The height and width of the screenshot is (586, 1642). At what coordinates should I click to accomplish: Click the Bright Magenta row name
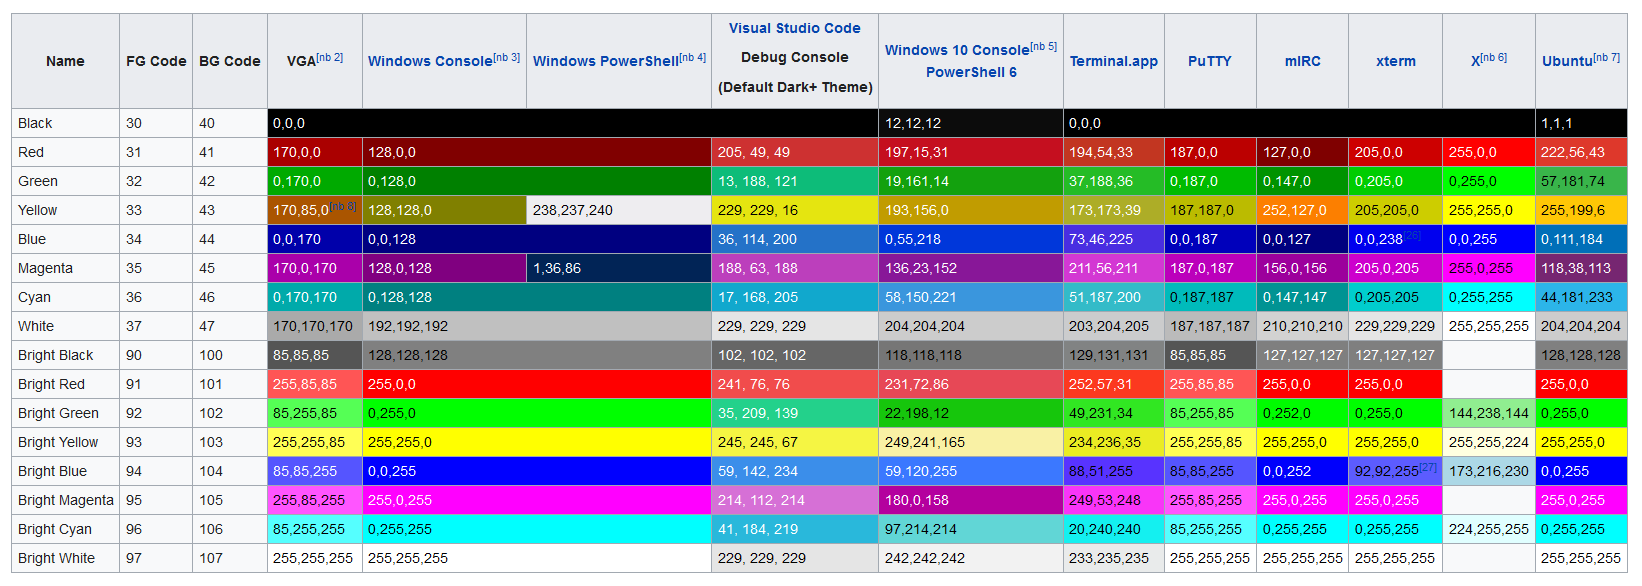[x=66, y=500]
